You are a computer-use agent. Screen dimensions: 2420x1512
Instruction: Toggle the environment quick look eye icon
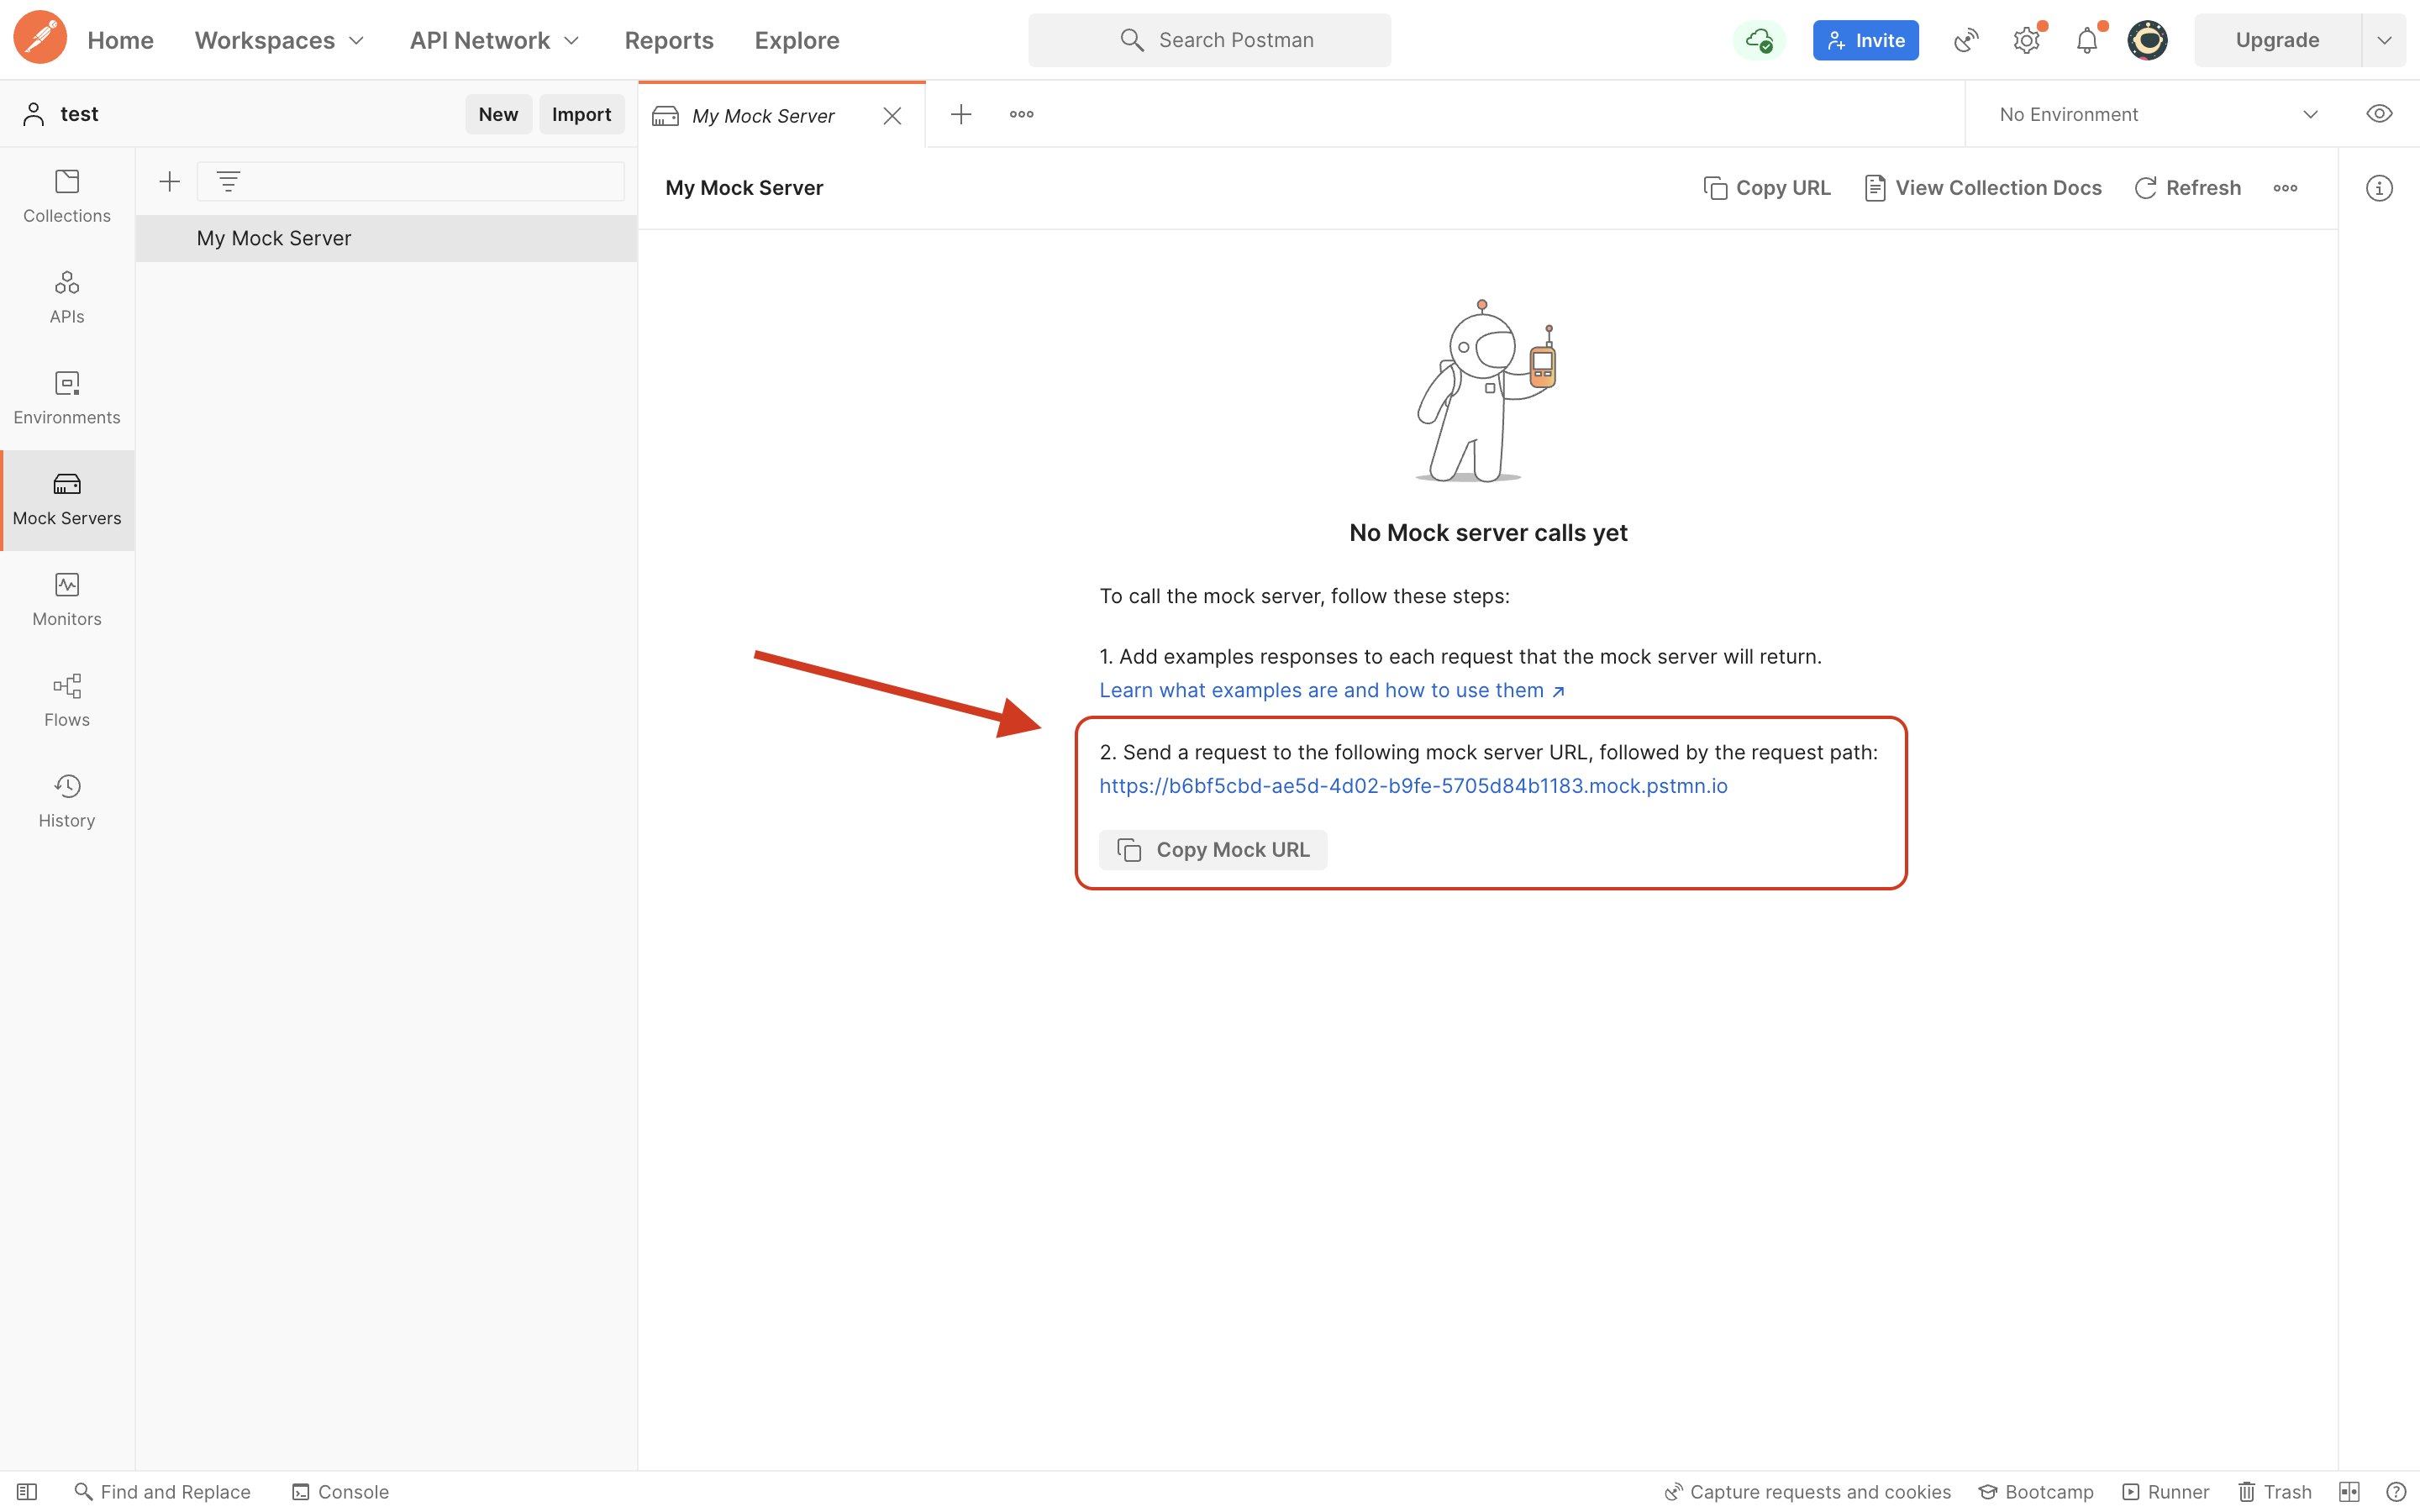coord(2378,114)
